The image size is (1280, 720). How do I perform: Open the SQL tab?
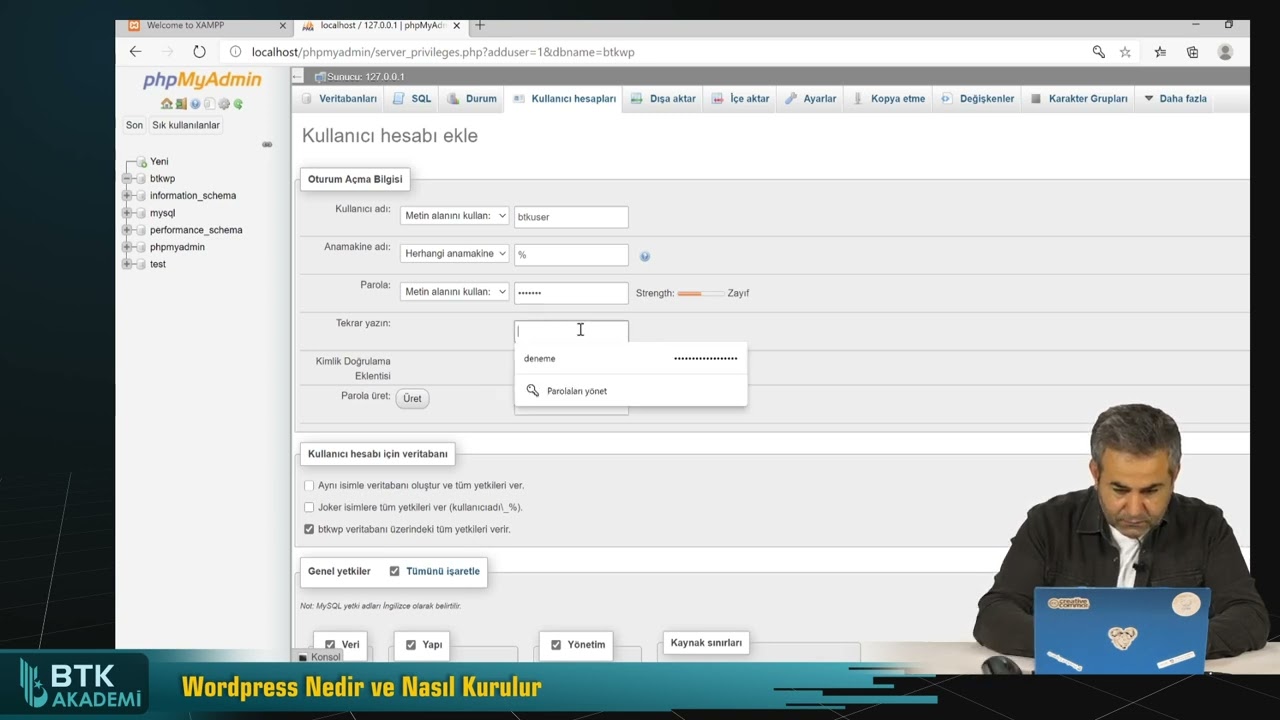tap(412, 99)
